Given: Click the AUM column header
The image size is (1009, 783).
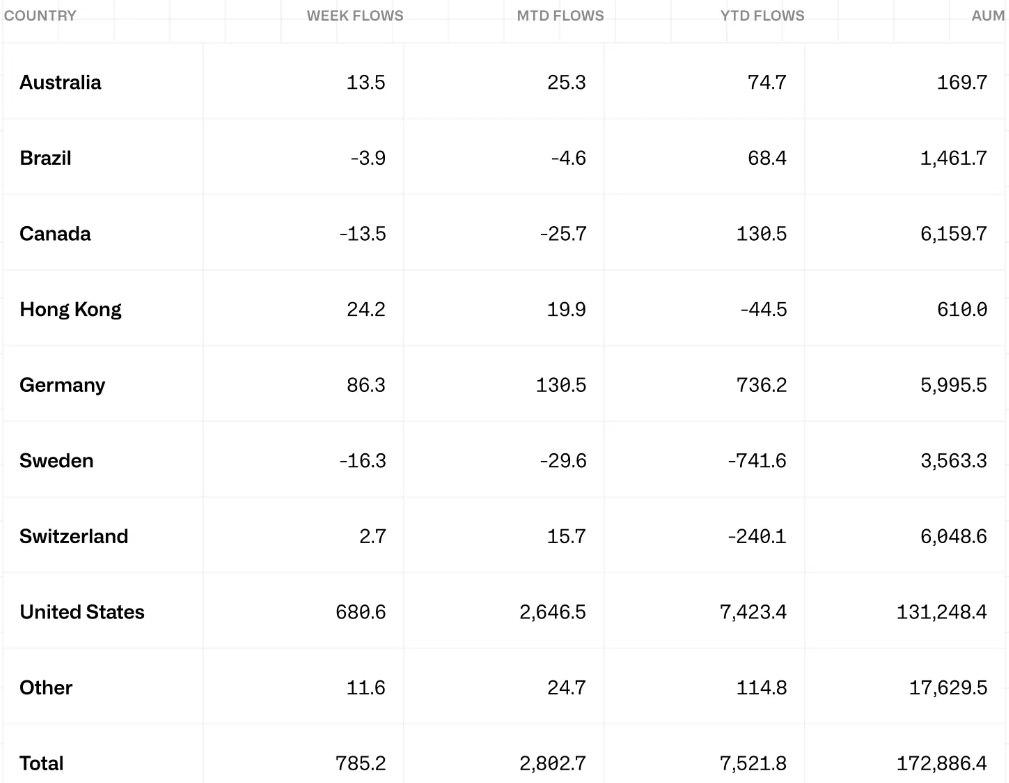Looking at the screenshot, I should click(x=988, y=15).
